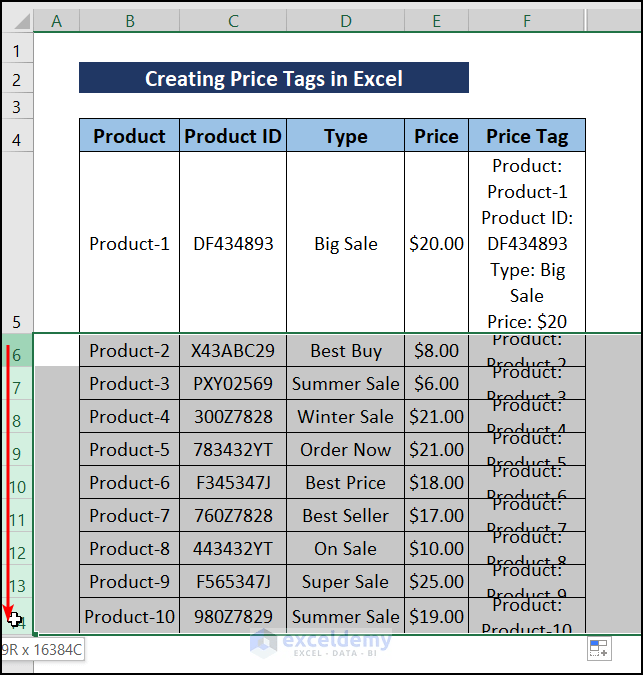The height and width of the screenshot is (675, 643).
Task: Click the $10.00 price cell
Action: tap(436, 548)
